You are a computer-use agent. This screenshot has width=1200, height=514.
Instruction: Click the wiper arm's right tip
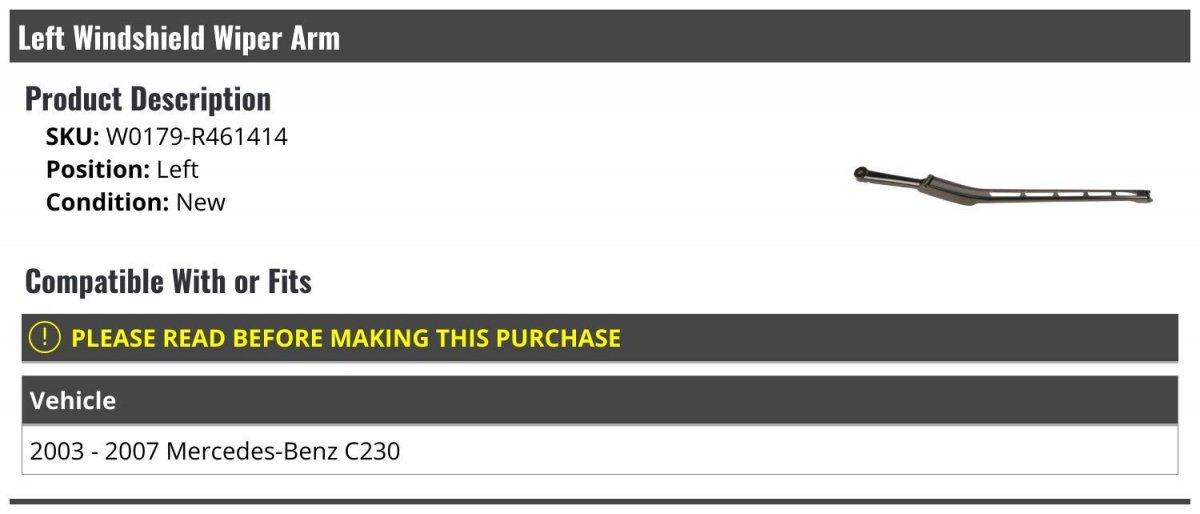[1146, 197]
